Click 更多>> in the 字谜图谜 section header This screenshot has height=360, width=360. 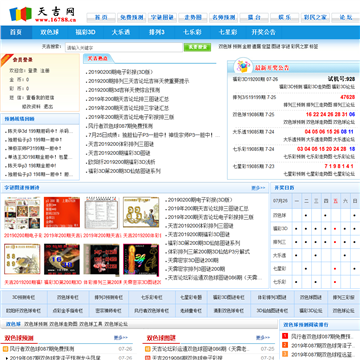(258, 188)
